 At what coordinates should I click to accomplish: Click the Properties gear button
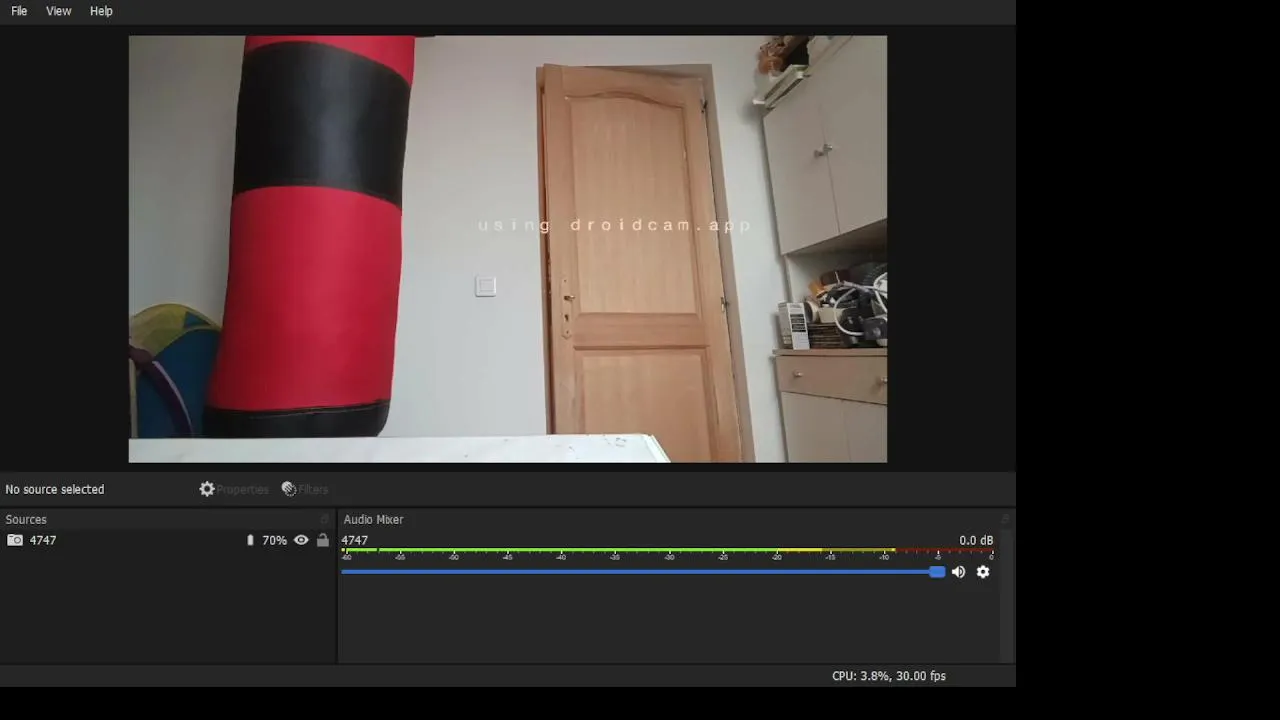[x=234, y=489]
